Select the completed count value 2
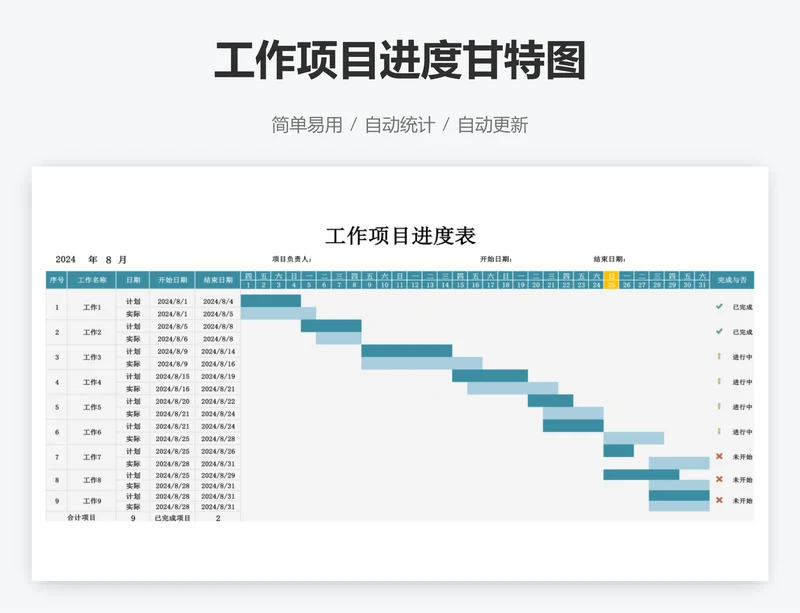 (x=218, y=518)
